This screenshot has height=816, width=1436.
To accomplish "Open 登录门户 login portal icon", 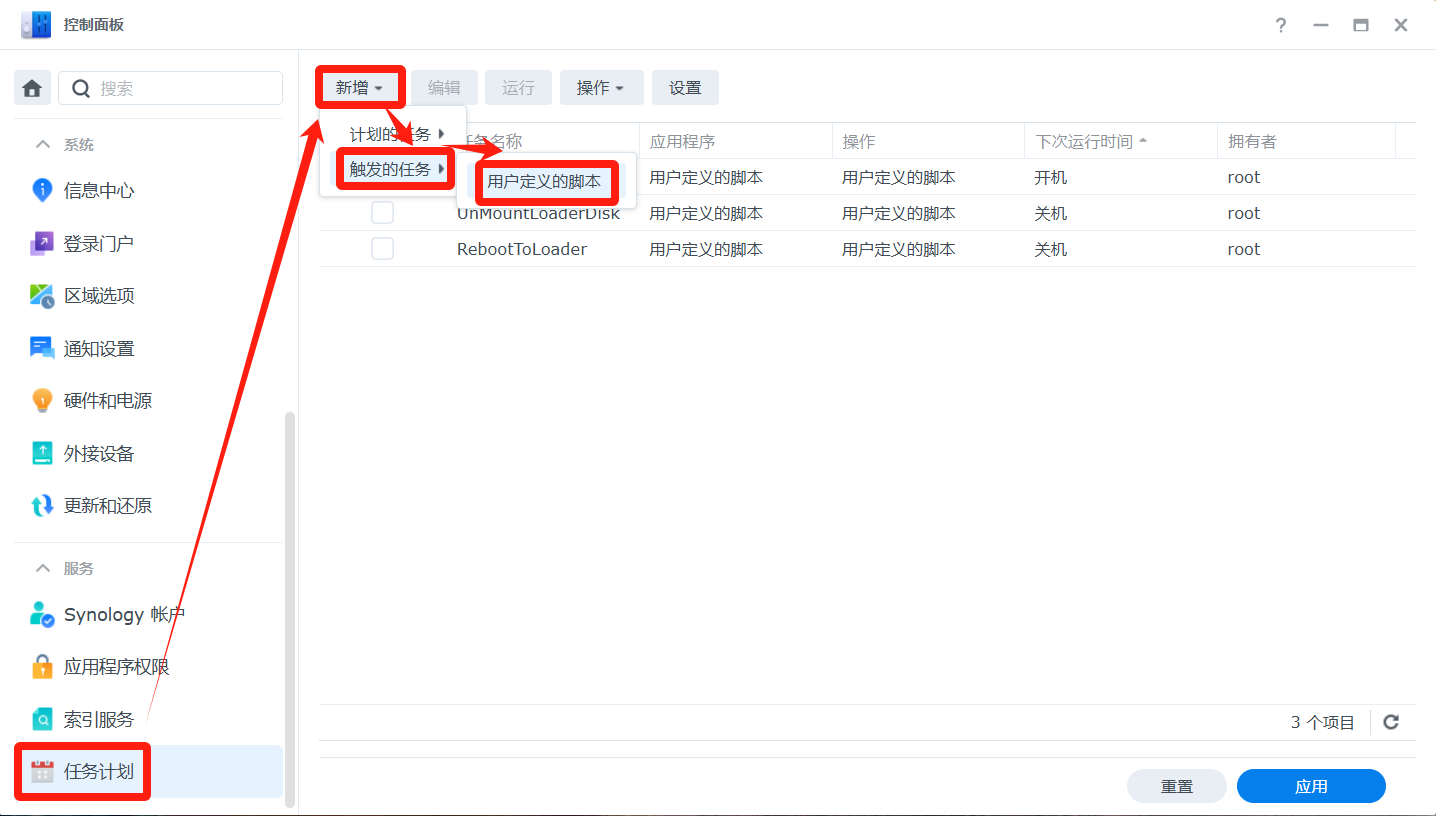I will point(42,243).
